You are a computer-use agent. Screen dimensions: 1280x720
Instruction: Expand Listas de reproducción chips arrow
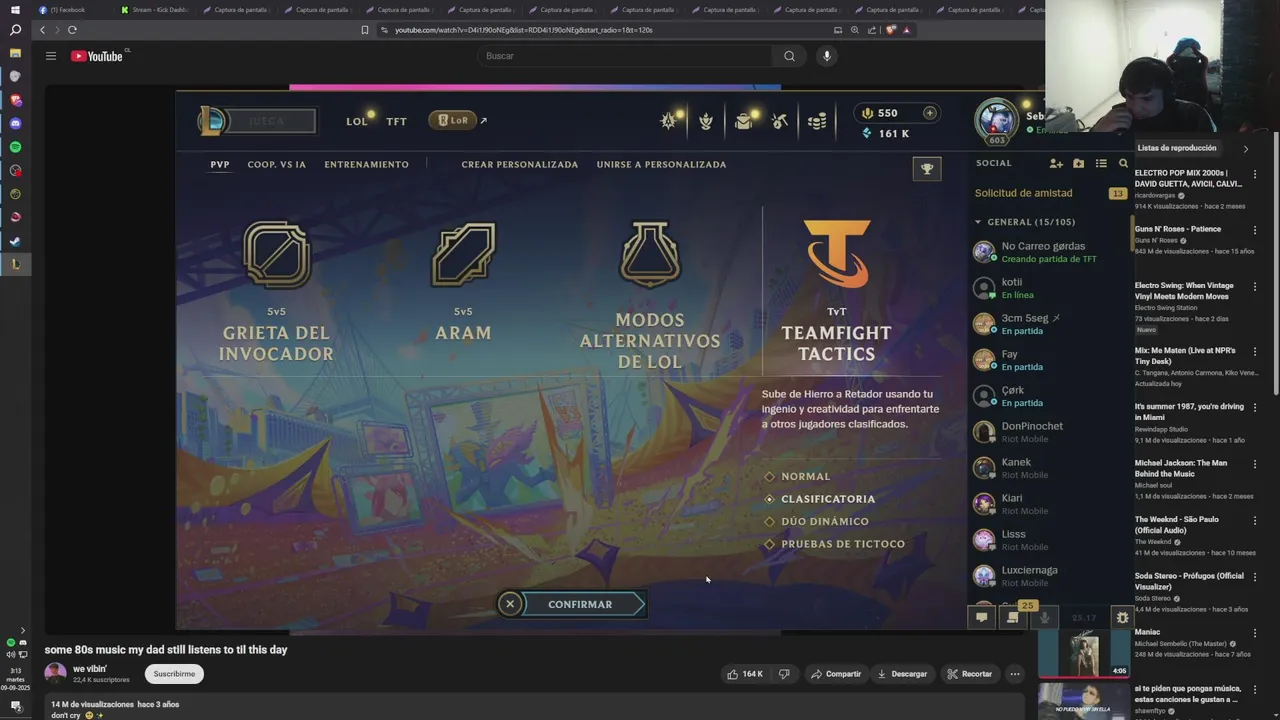click(x=1245, y=149)
